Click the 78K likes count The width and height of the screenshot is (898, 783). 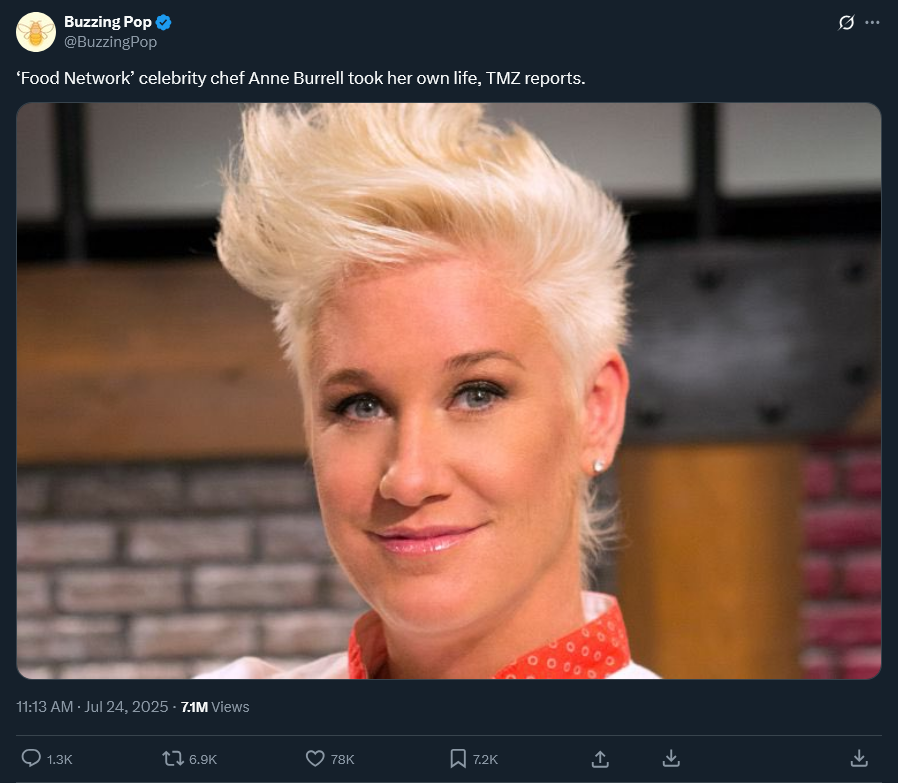click(342, 760)
